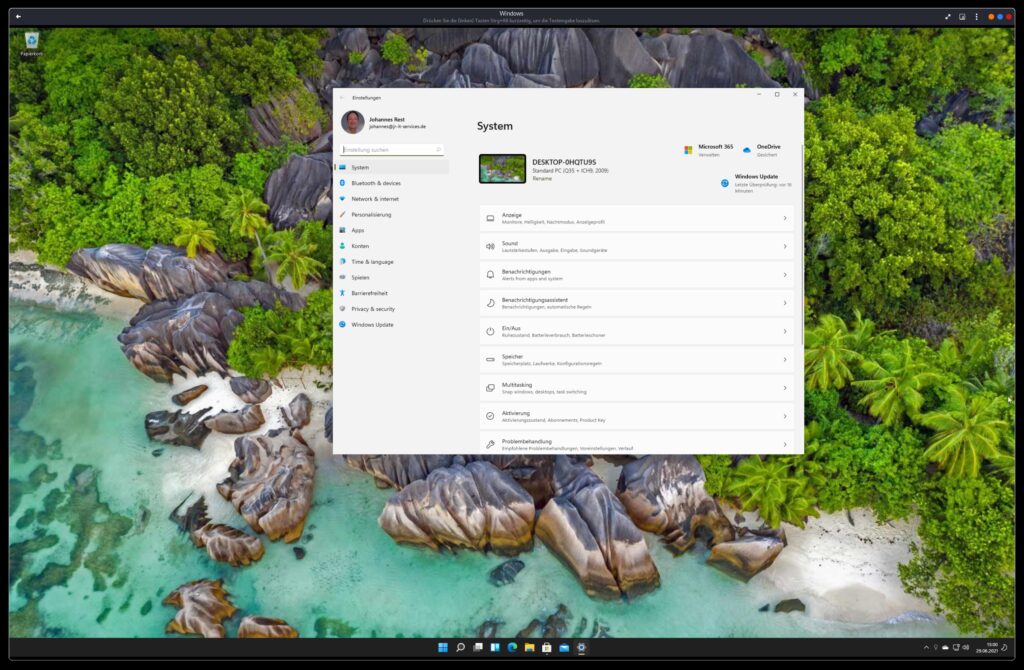Click the Rename link under DESKTOP-0HQTU95

541,178
